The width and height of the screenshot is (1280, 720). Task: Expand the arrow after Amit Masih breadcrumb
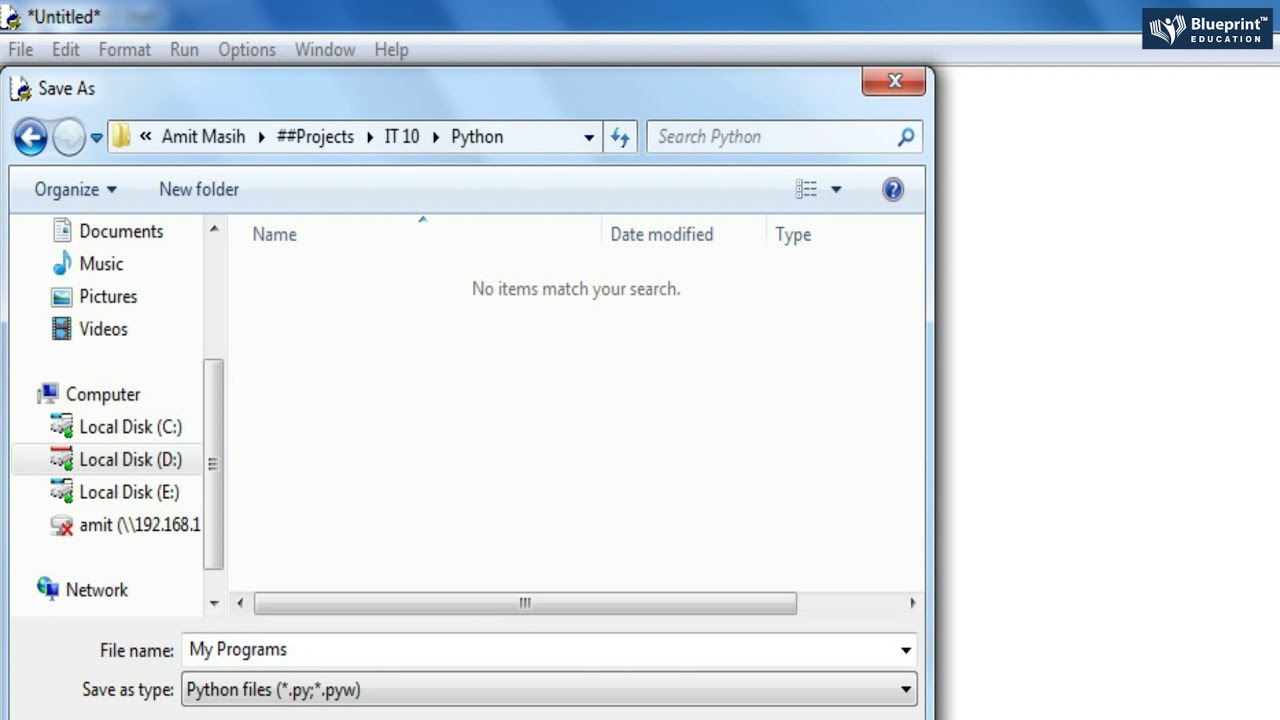tap(262, 137)
